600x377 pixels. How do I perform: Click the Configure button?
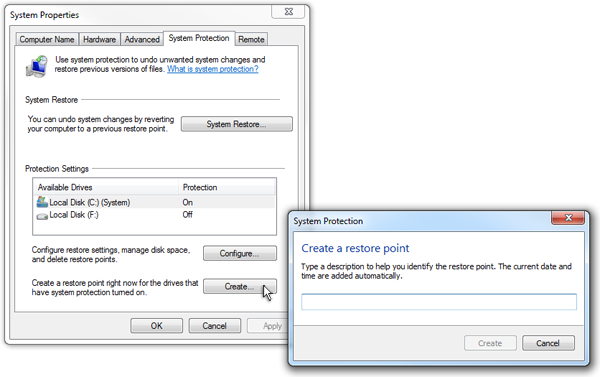tap(240, 253)
